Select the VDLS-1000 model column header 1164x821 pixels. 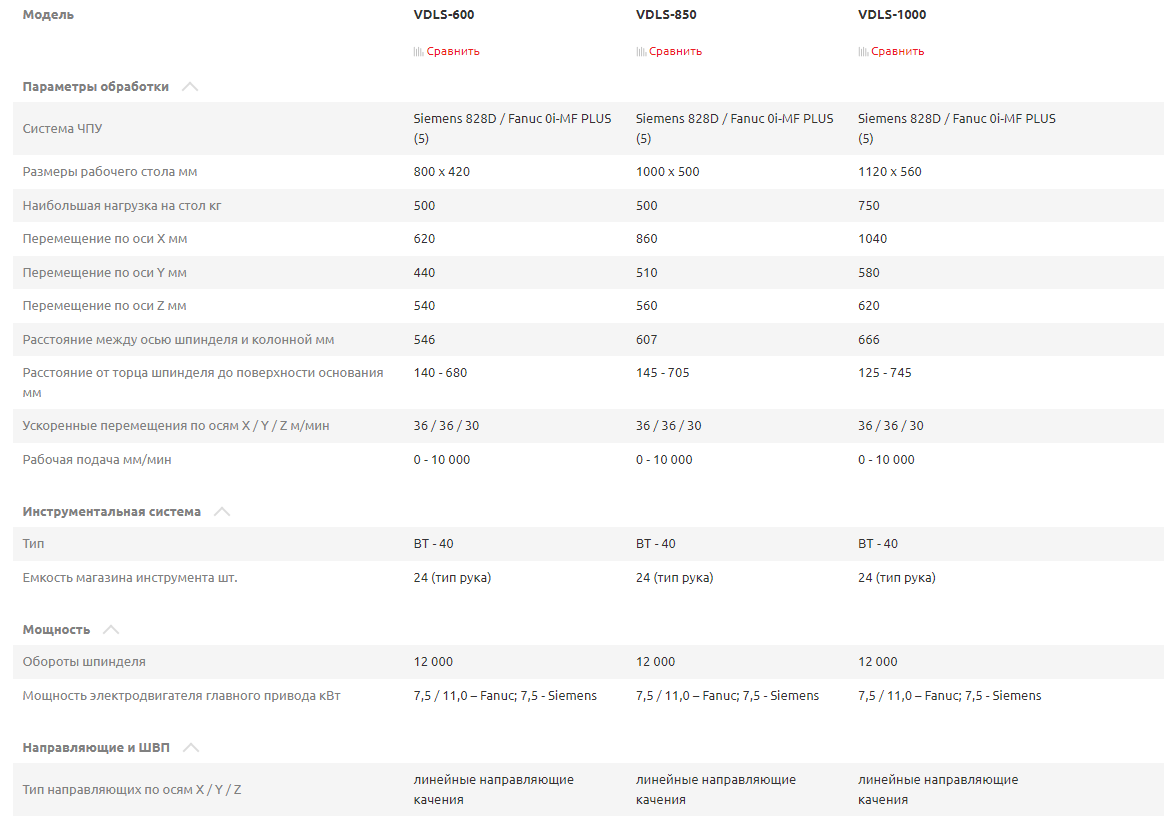click(892, 15)
